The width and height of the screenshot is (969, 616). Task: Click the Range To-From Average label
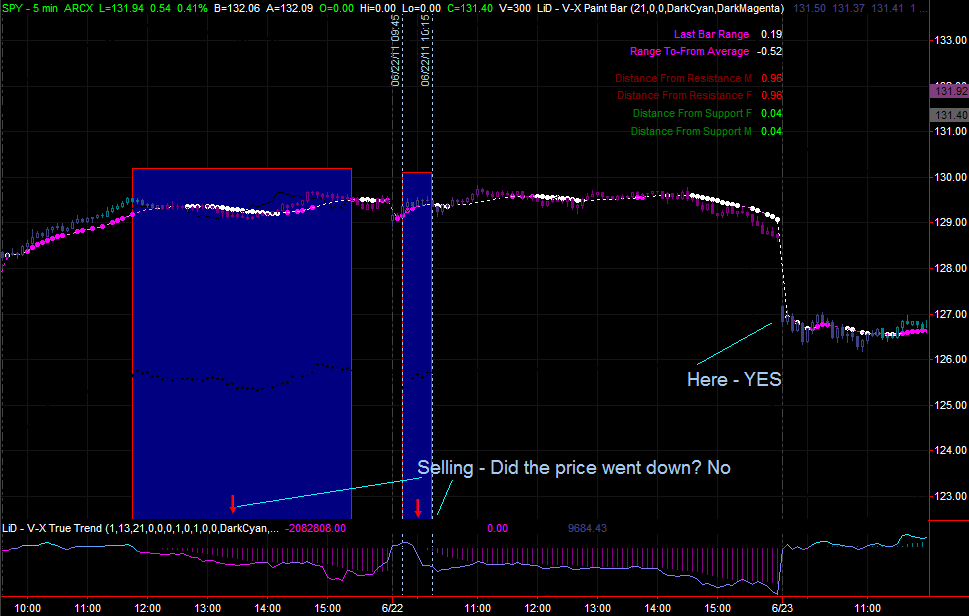click(690, 51)
